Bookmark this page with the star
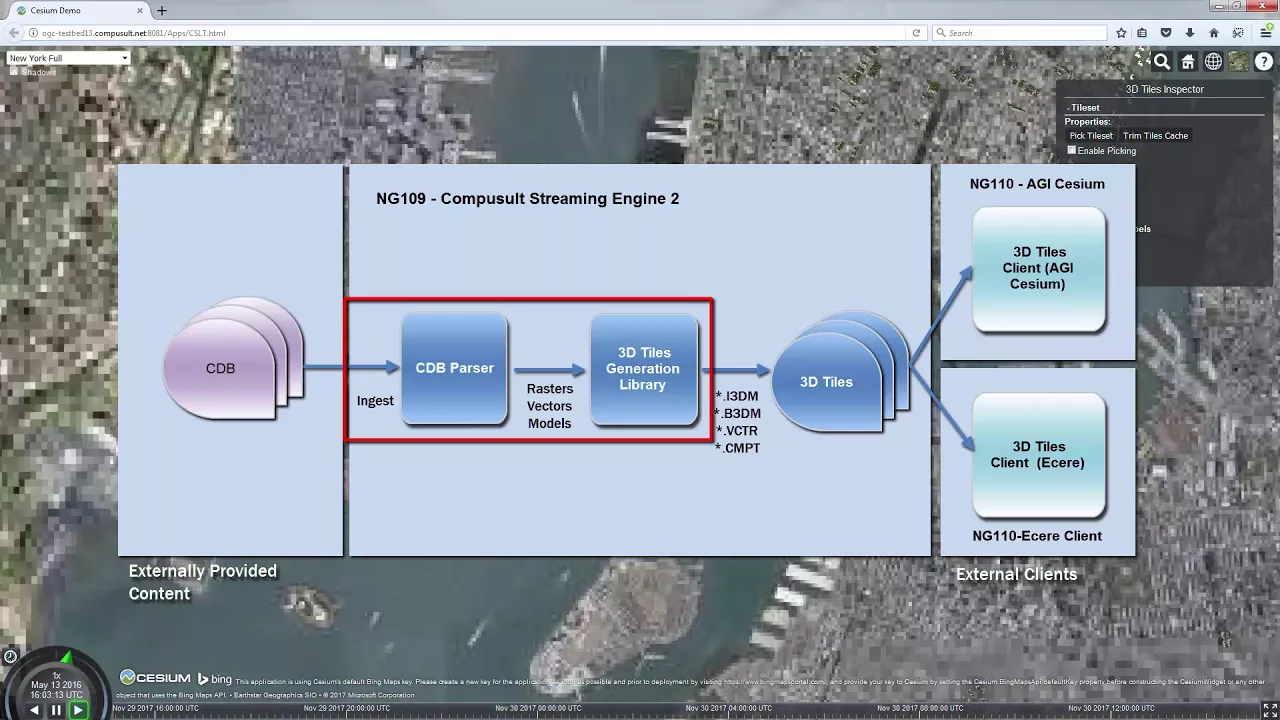The width and height of the screenshot is (1280, 720). [x=1121, y=33]
